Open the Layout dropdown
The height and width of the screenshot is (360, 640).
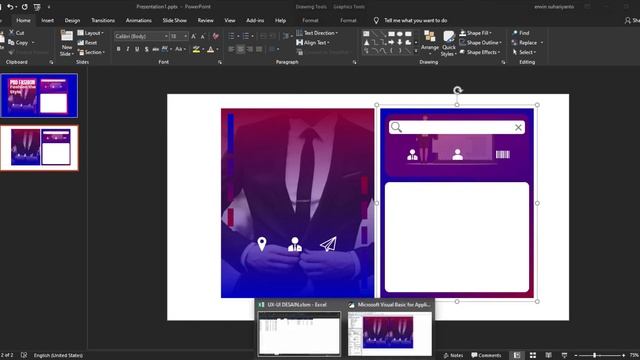click(91, 33)
